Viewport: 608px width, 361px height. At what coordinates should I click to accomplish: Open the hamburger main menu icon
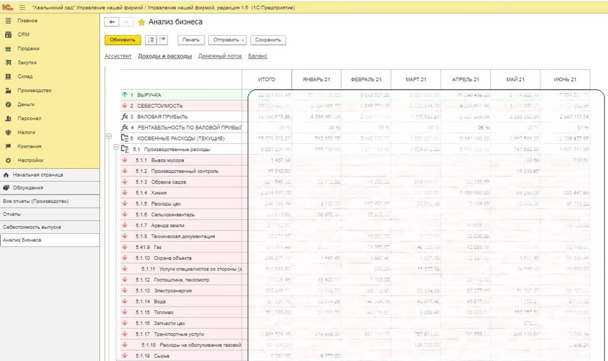pos(22,7)
